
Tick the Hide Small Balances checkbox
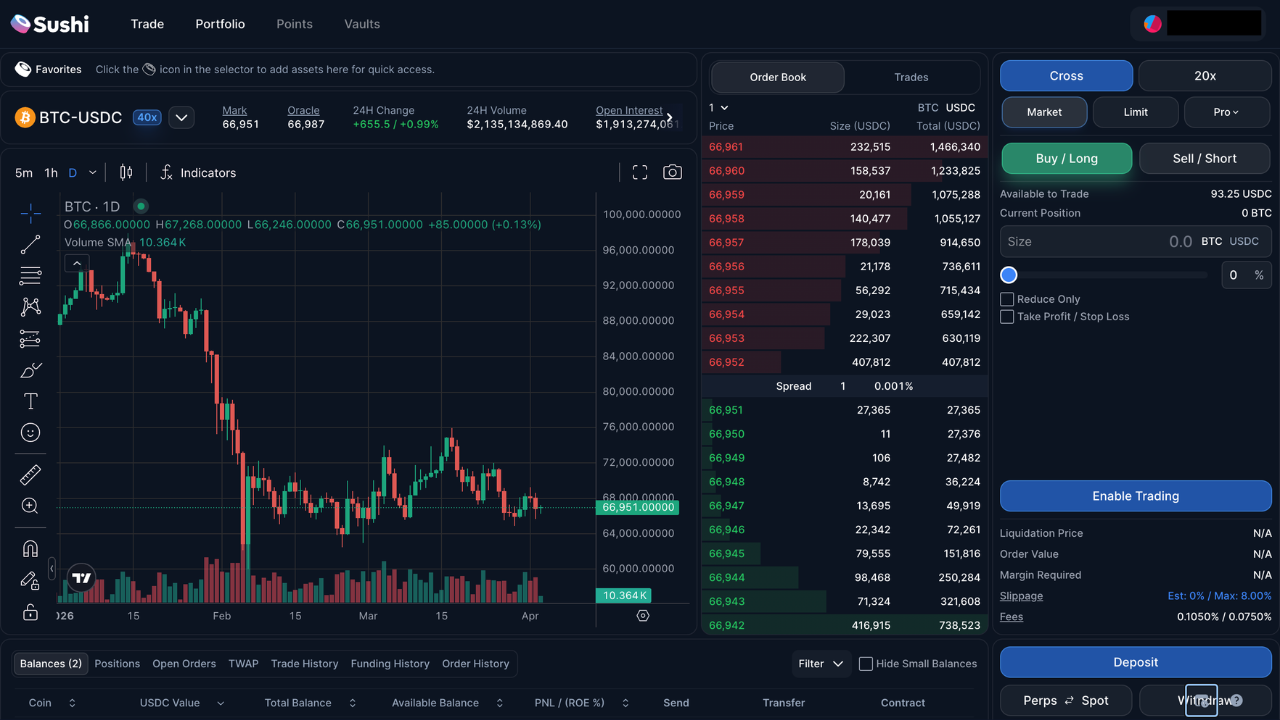[x=866, y=664]
